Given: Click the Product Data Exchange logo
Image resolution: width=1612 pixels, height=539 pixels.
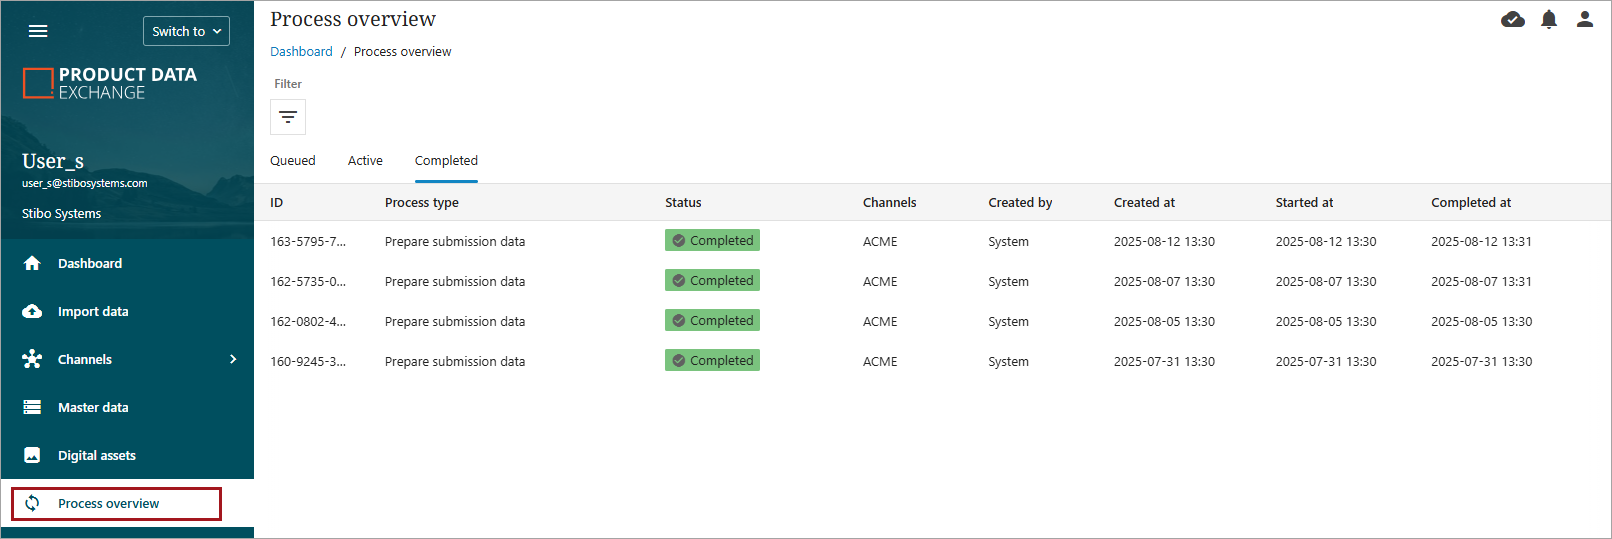Looking at the screenshot, I should click(x=110, y=83).
